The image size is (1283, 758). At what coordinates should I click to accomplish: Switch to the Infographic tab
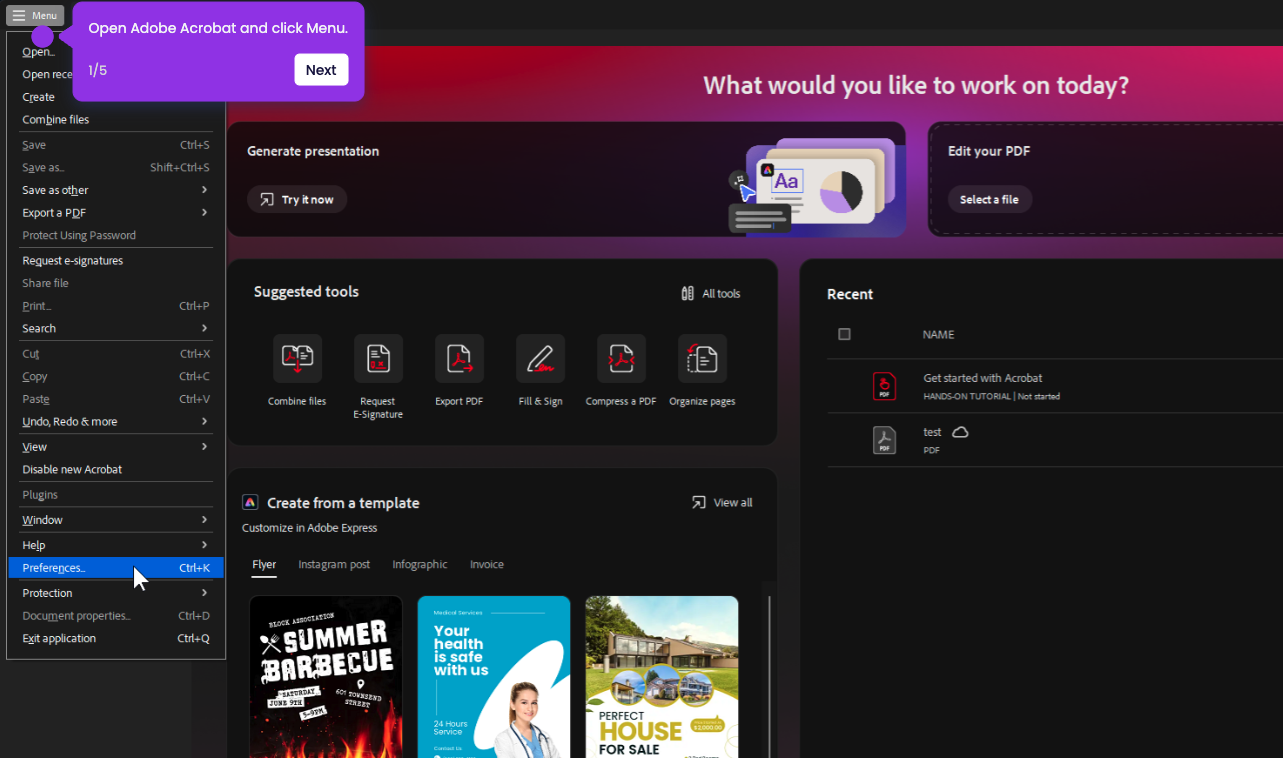click(x=420, y=564)
